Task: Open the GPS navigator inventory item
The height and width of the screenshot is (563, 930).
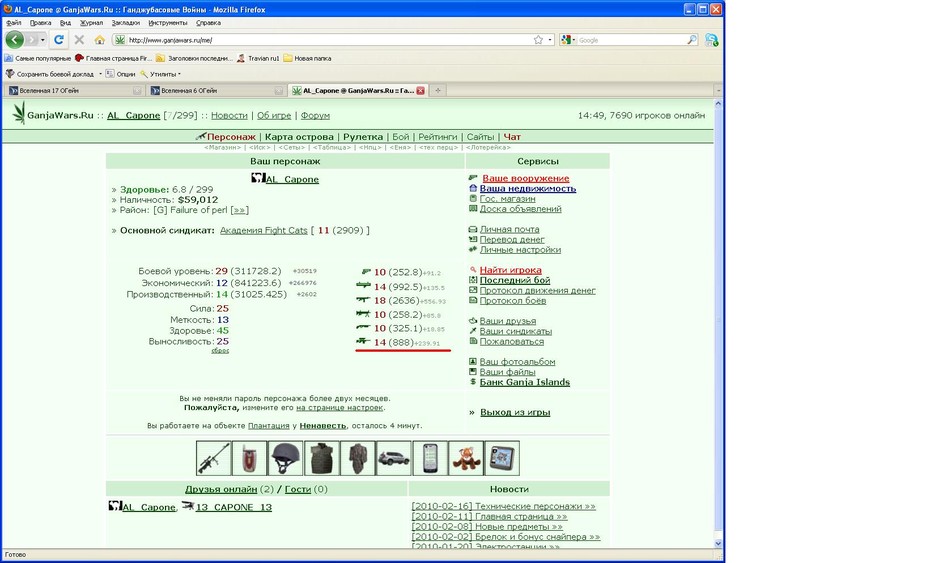Action: coord(502,458)
